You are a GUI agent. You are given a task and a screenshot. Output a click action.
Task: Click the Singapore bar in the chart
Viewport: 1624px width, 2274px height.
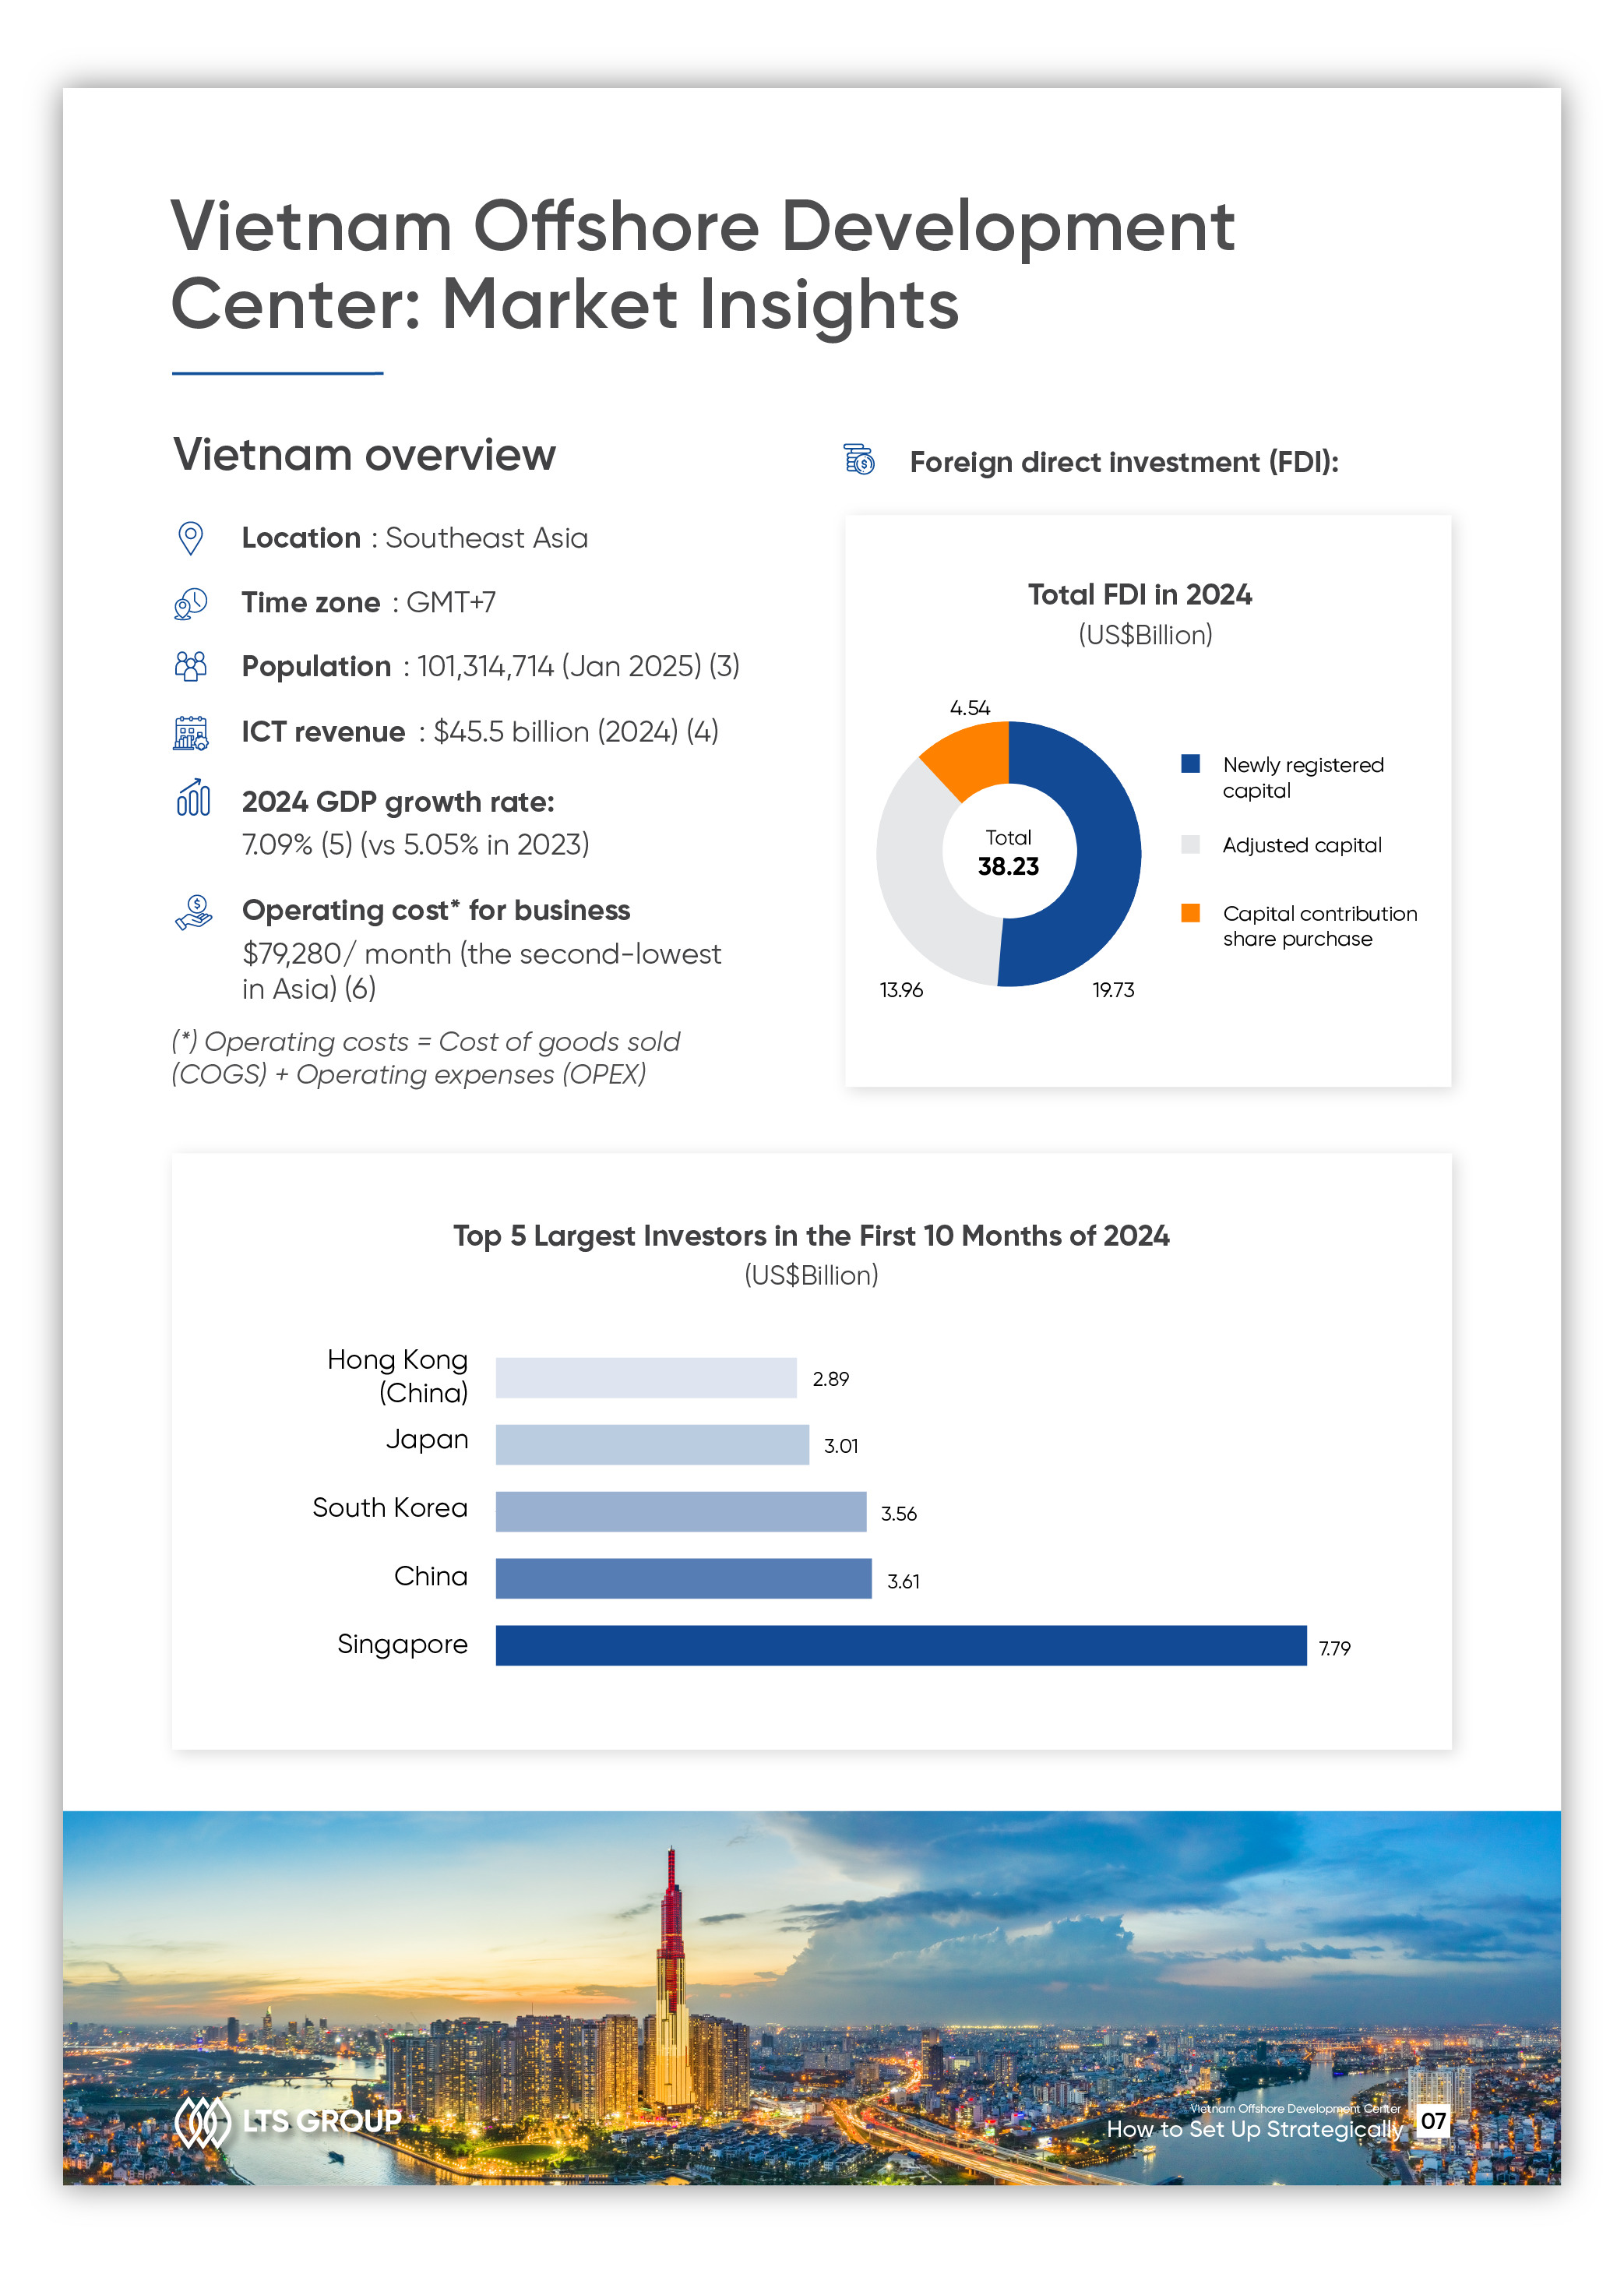901,1645
